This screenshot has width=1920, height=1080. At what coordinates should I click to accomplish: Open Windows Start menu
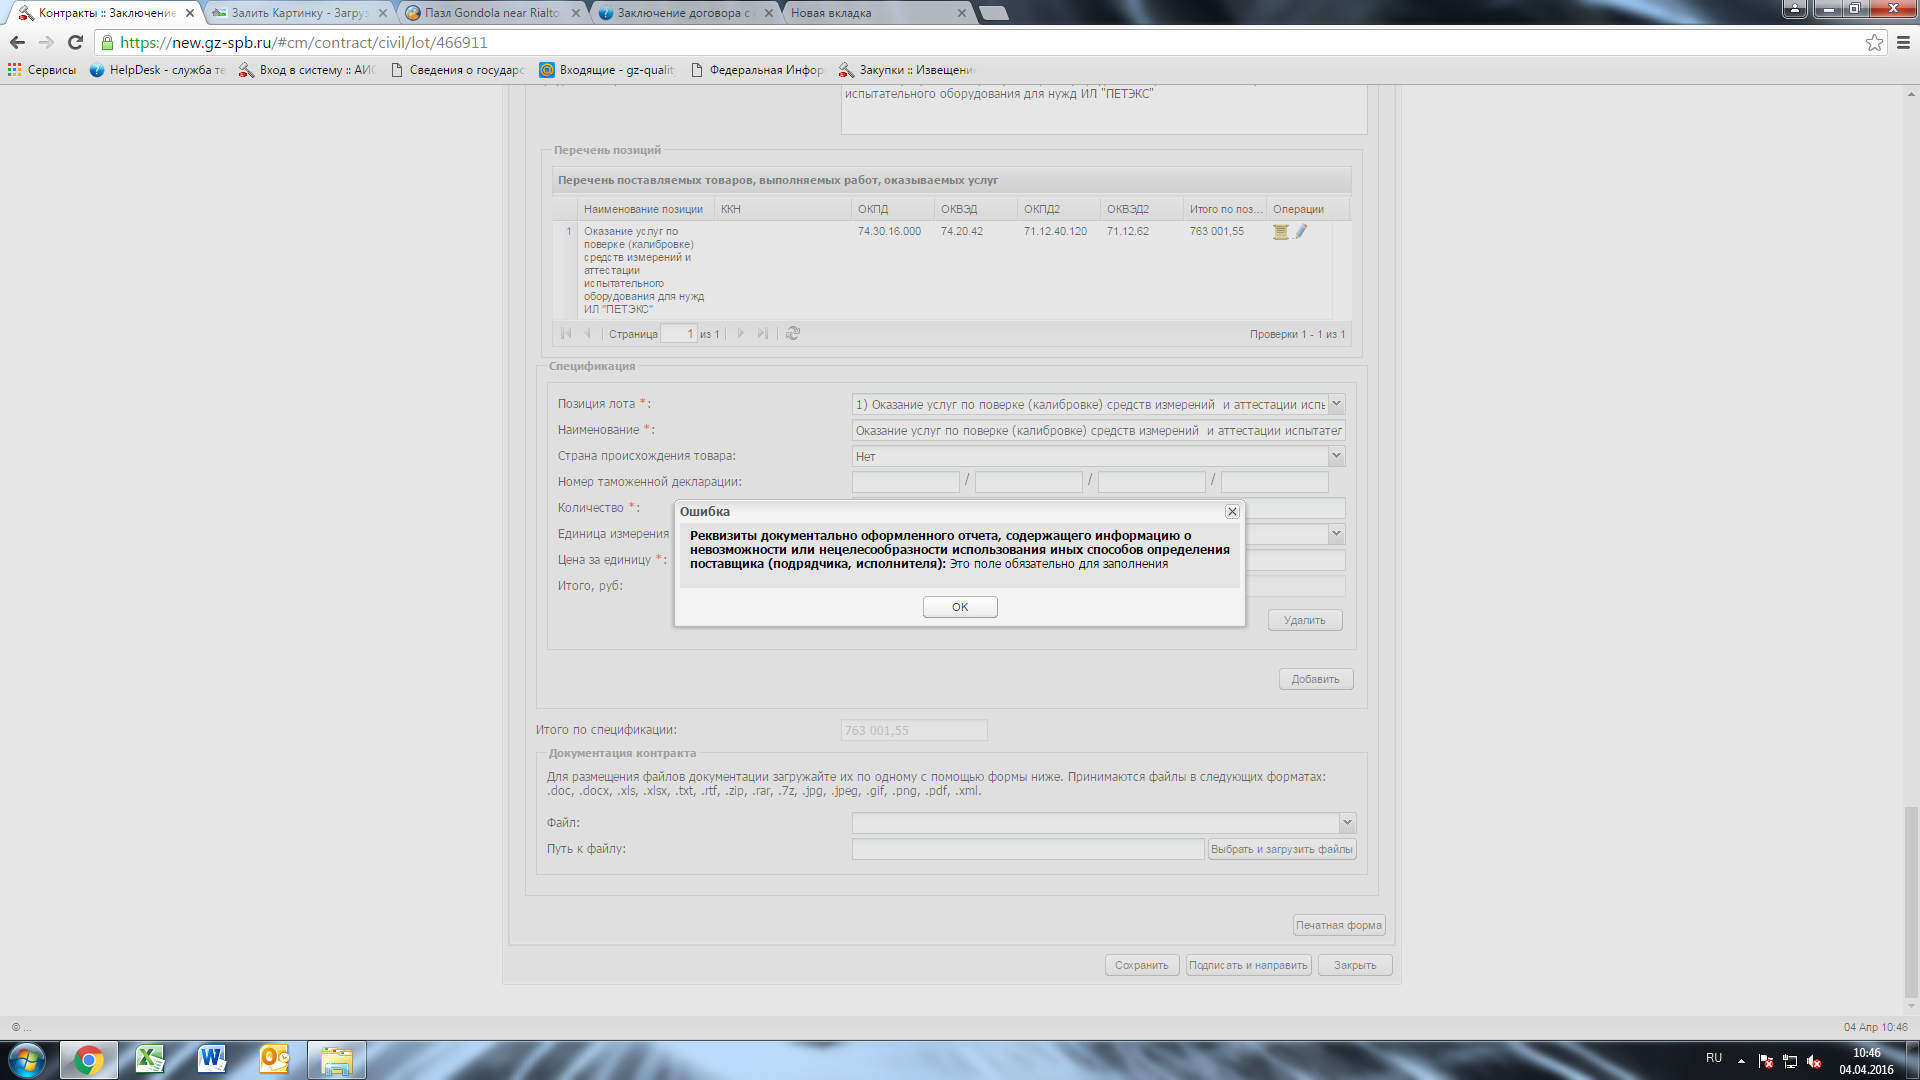coord(27,1060)
